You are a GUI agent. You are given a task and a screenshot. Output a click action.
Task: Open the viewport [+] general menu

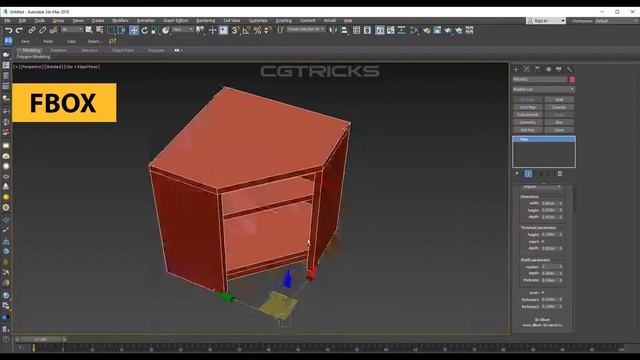(16, 67)
